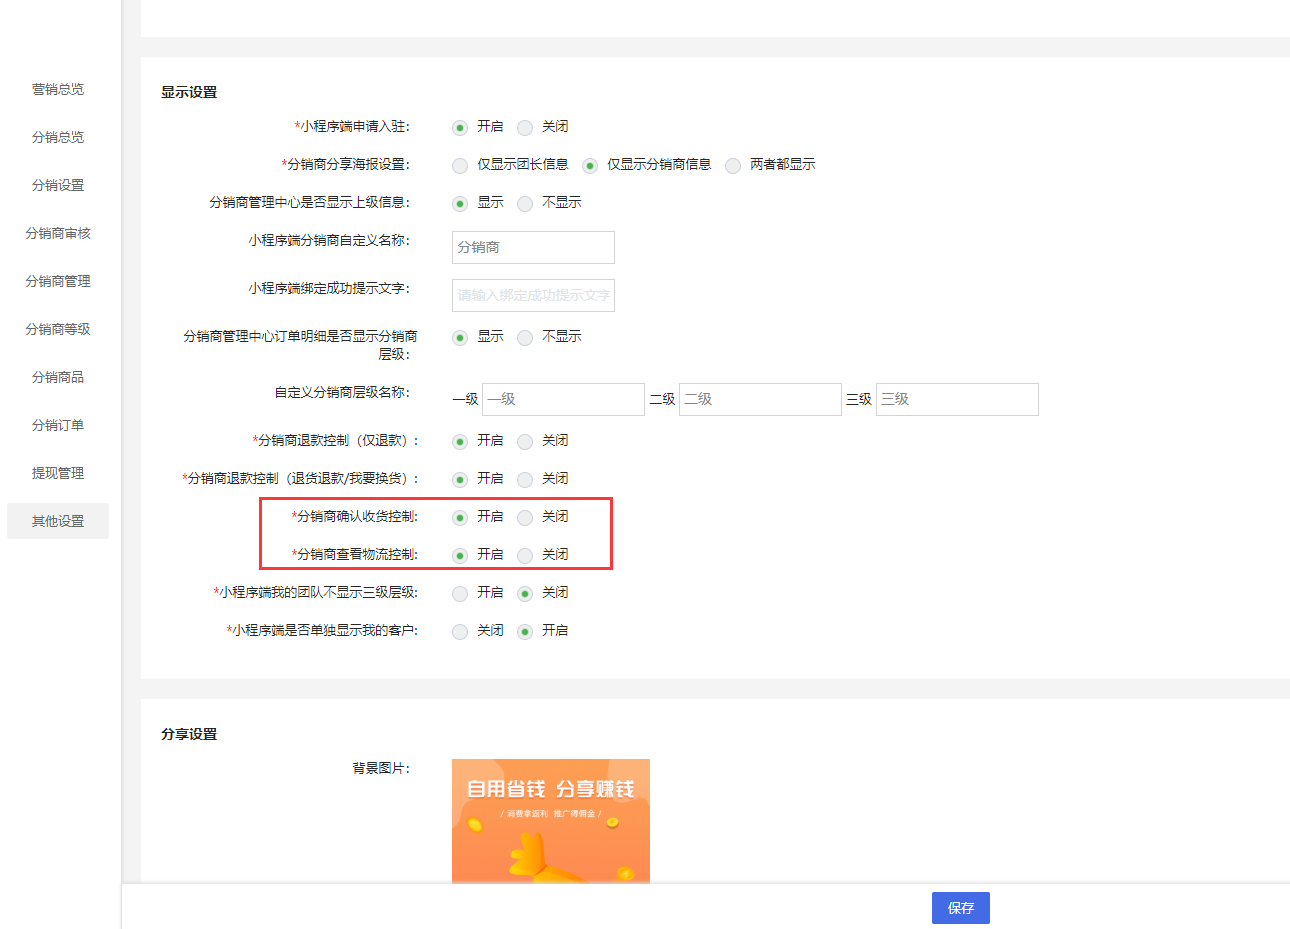Image resolution: width=1290 pixels, height=929 pixels.
Task: Click the 自用省钱 分享赚钱 background image
Action: pyautogui.click(x=551, y=820)
